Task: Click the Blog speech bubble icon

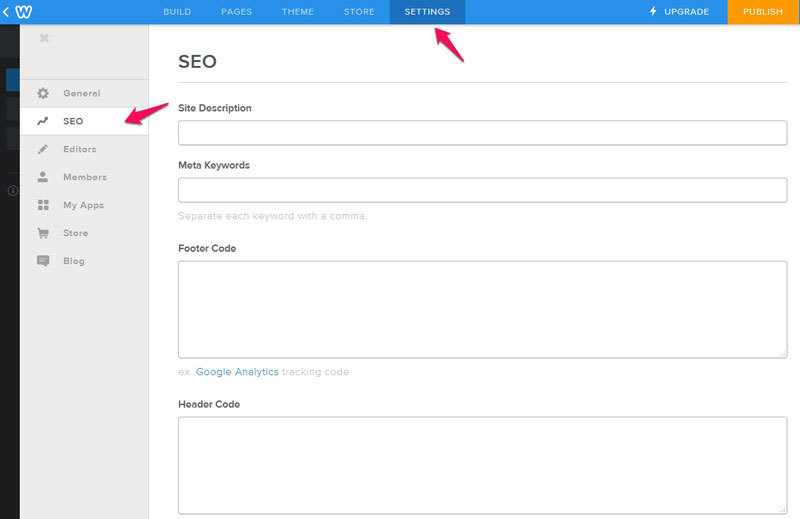Action: pyautogui.click(x=43, y=261)
